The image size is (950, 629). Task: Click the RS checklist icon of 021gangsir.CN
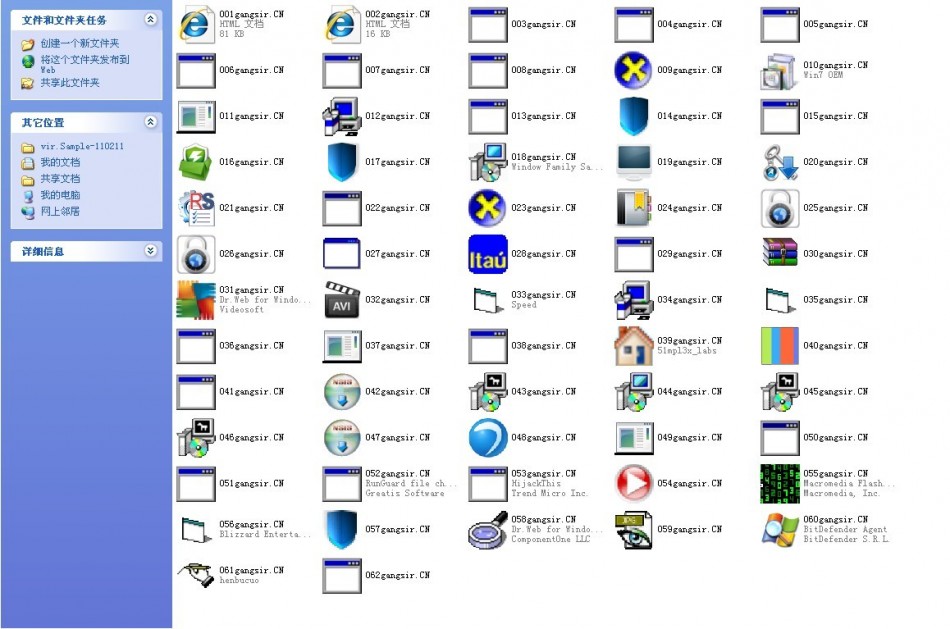coord(196,208)
